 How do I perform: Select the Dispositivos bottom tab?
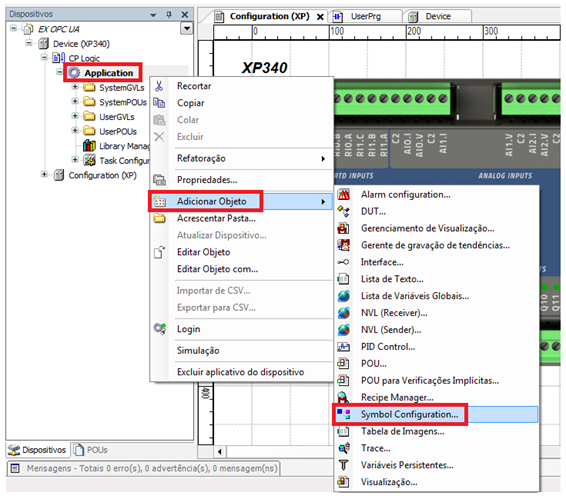pos(37,450)
